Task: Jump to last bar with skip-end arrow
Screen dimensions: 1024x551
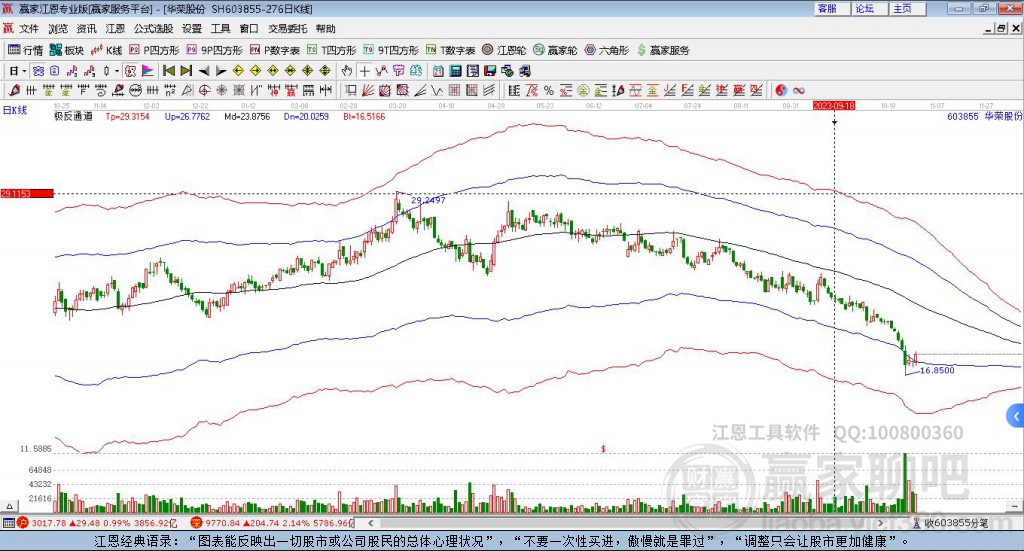Action: click(186, 71)
